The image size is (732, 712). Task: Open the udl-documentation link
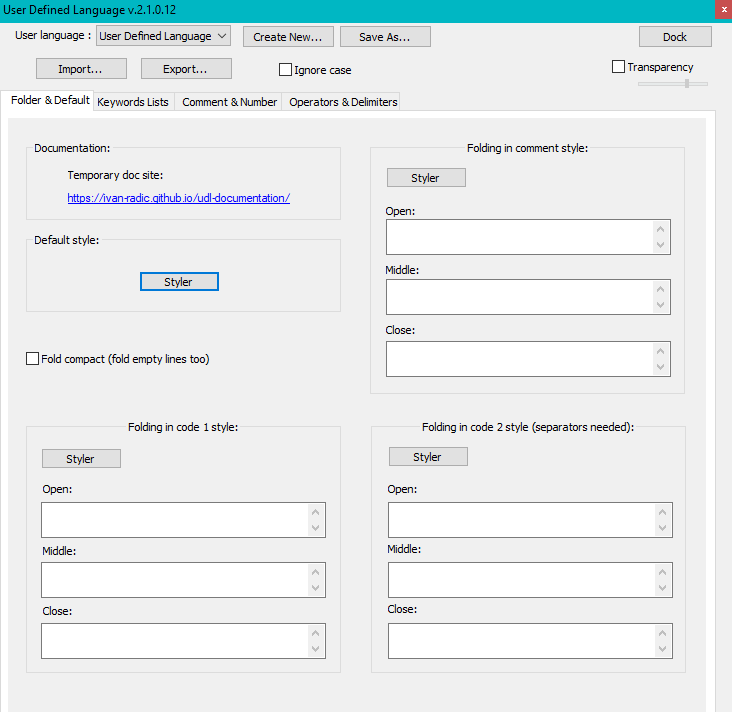click(178, 198)
